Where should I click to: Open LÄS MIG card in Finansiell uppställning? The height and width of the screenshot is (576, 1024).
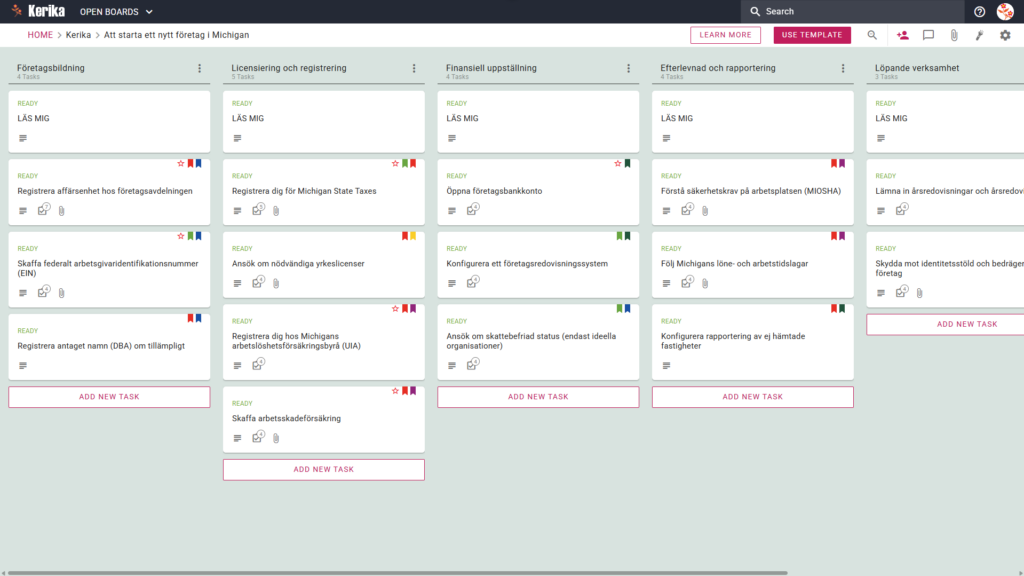coord(538,121)
